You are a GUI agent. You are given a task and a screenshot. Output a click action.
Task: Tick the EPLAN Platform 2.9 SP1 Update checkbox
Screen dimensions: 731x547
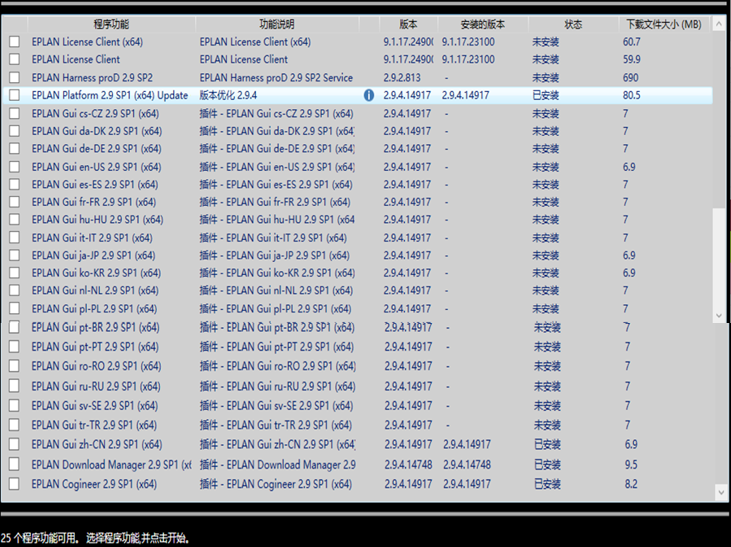(14, 95)
